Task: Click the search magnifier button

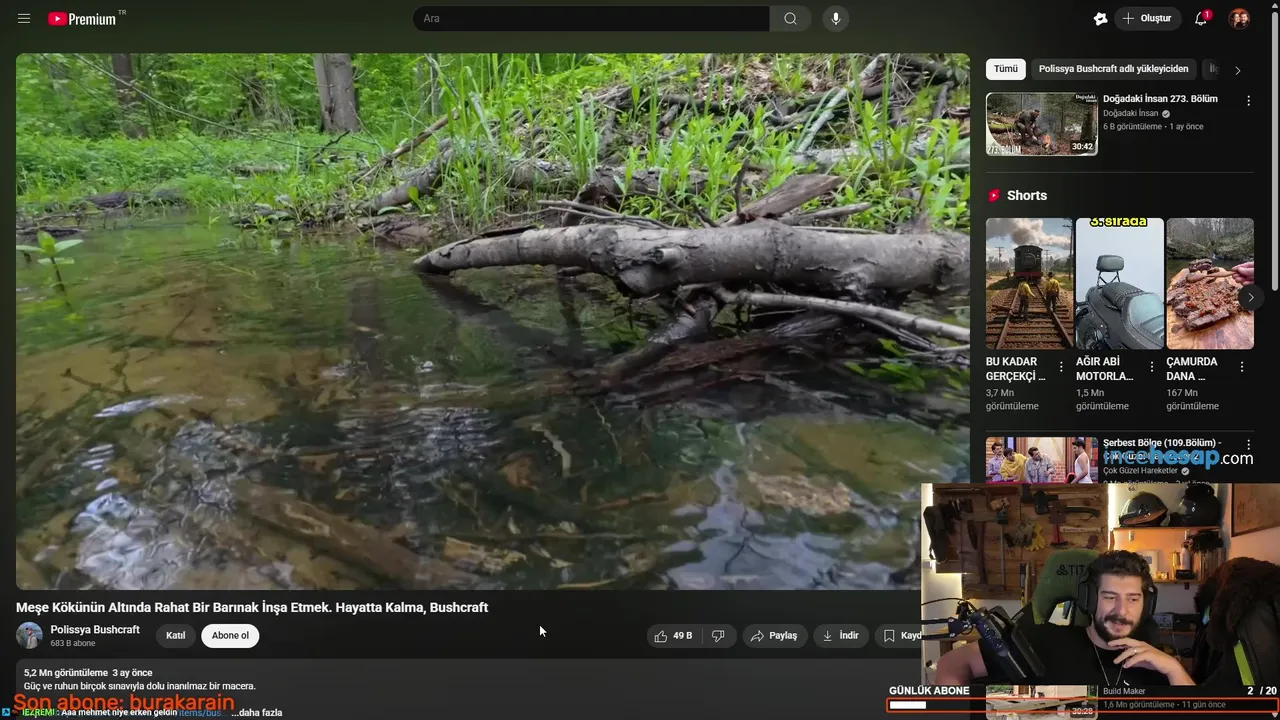Action: coord(790,19)
